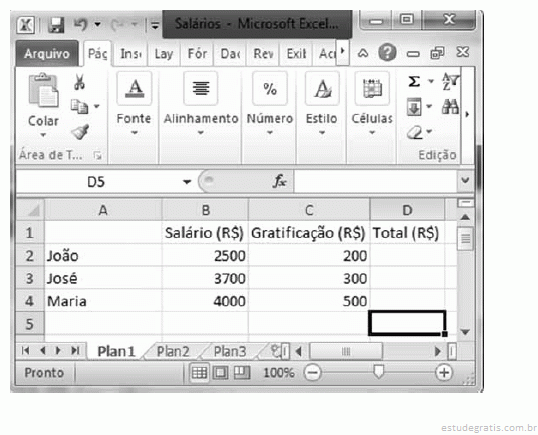Open the Arquivo tab
The height and width of the screenshot is (435, 538).
click(x=47, y=54)
